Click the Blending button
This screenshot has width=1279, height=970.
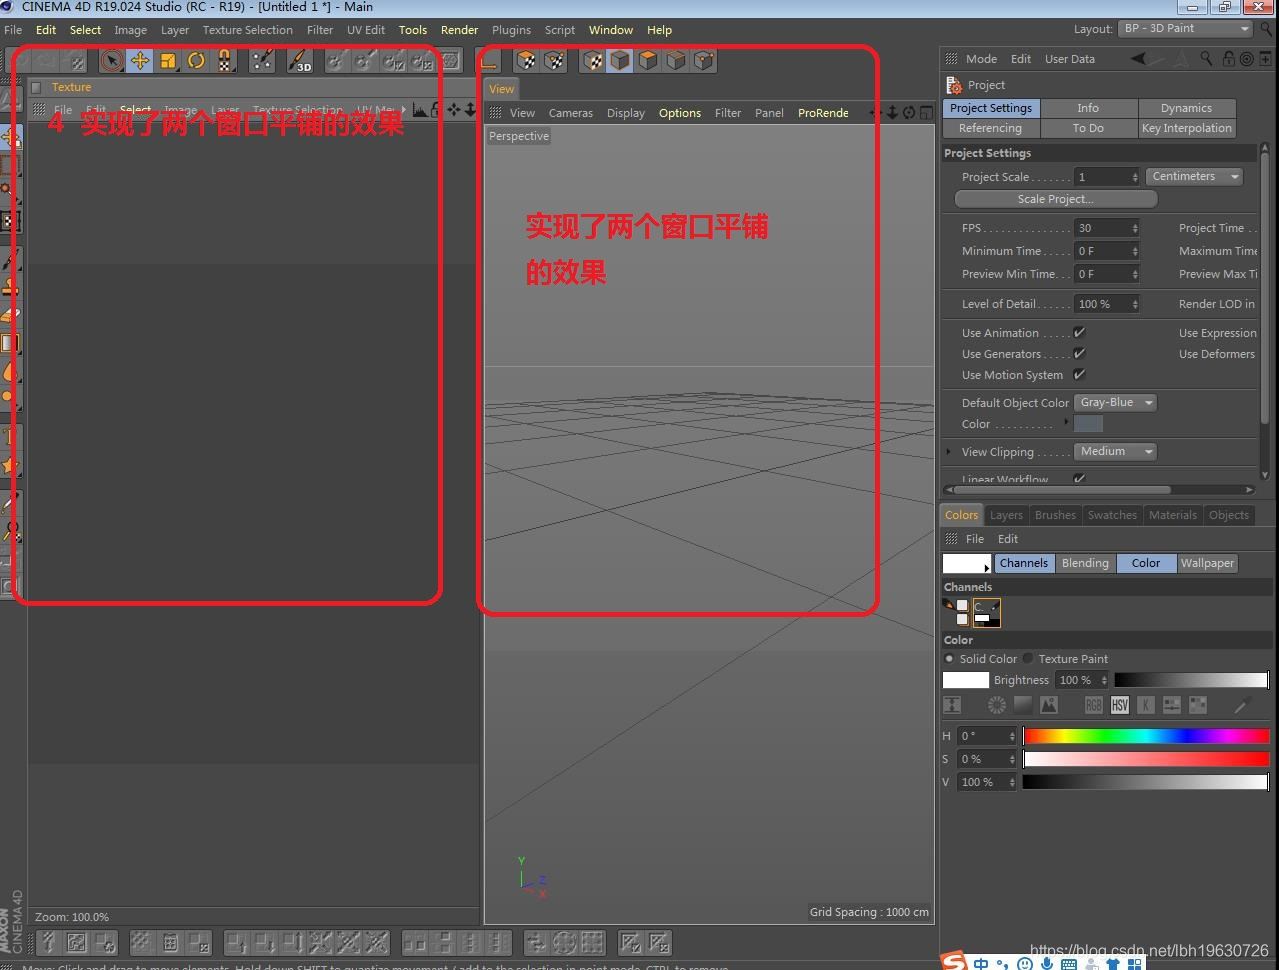(x=1085, y=563)
